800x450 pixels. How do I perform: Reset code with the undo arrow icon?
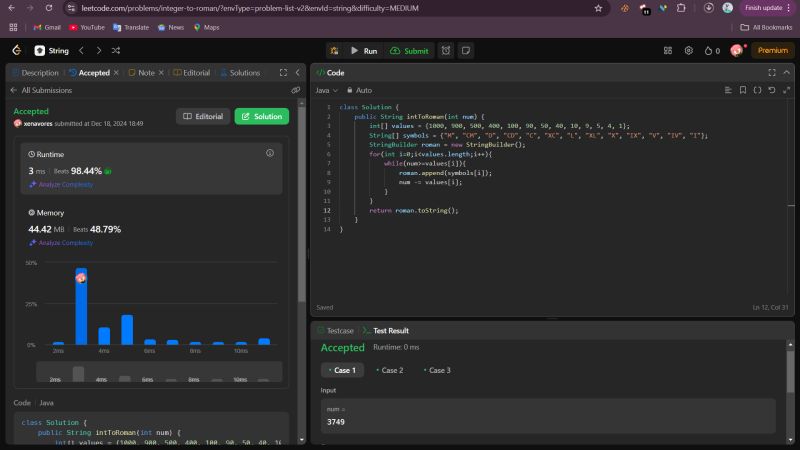pos(772,90)
